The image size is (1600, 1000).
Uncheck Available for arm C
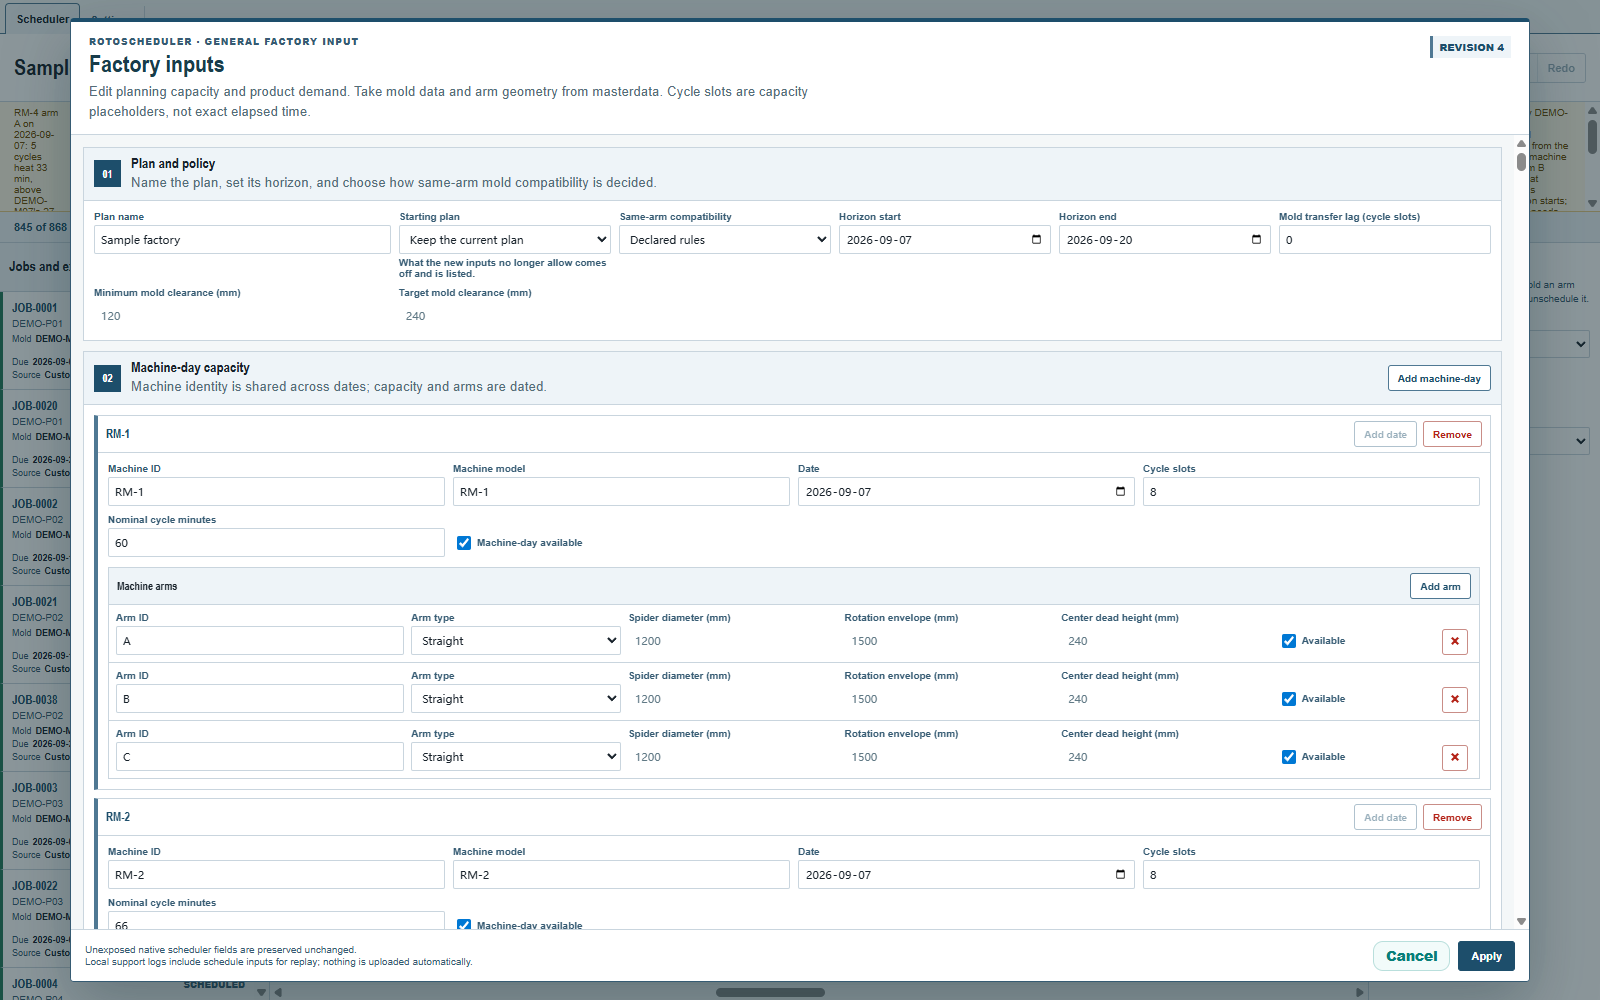tap(1289, 757)
